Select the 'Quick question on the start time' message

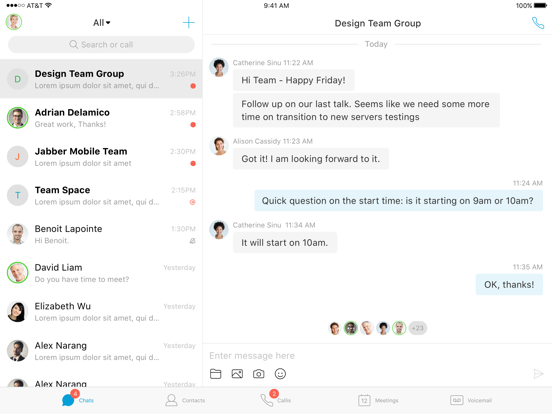[398, 201]
